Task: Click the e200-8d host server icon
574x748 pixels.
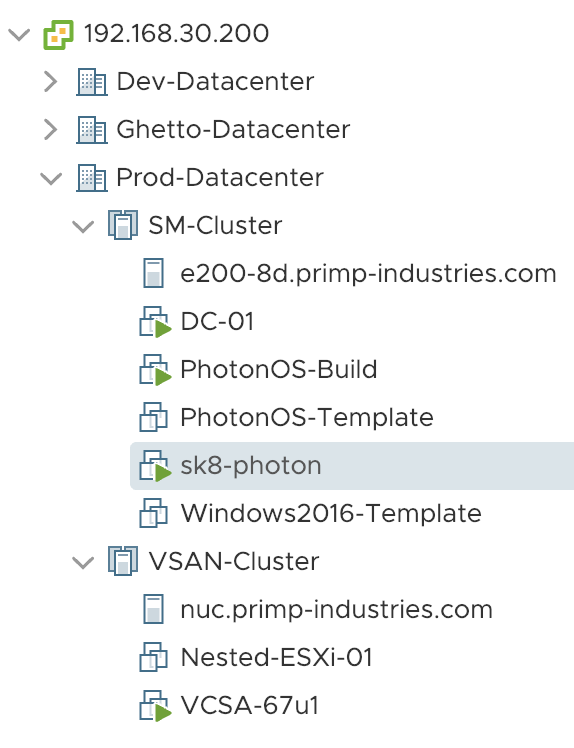Action: point(154,273)
